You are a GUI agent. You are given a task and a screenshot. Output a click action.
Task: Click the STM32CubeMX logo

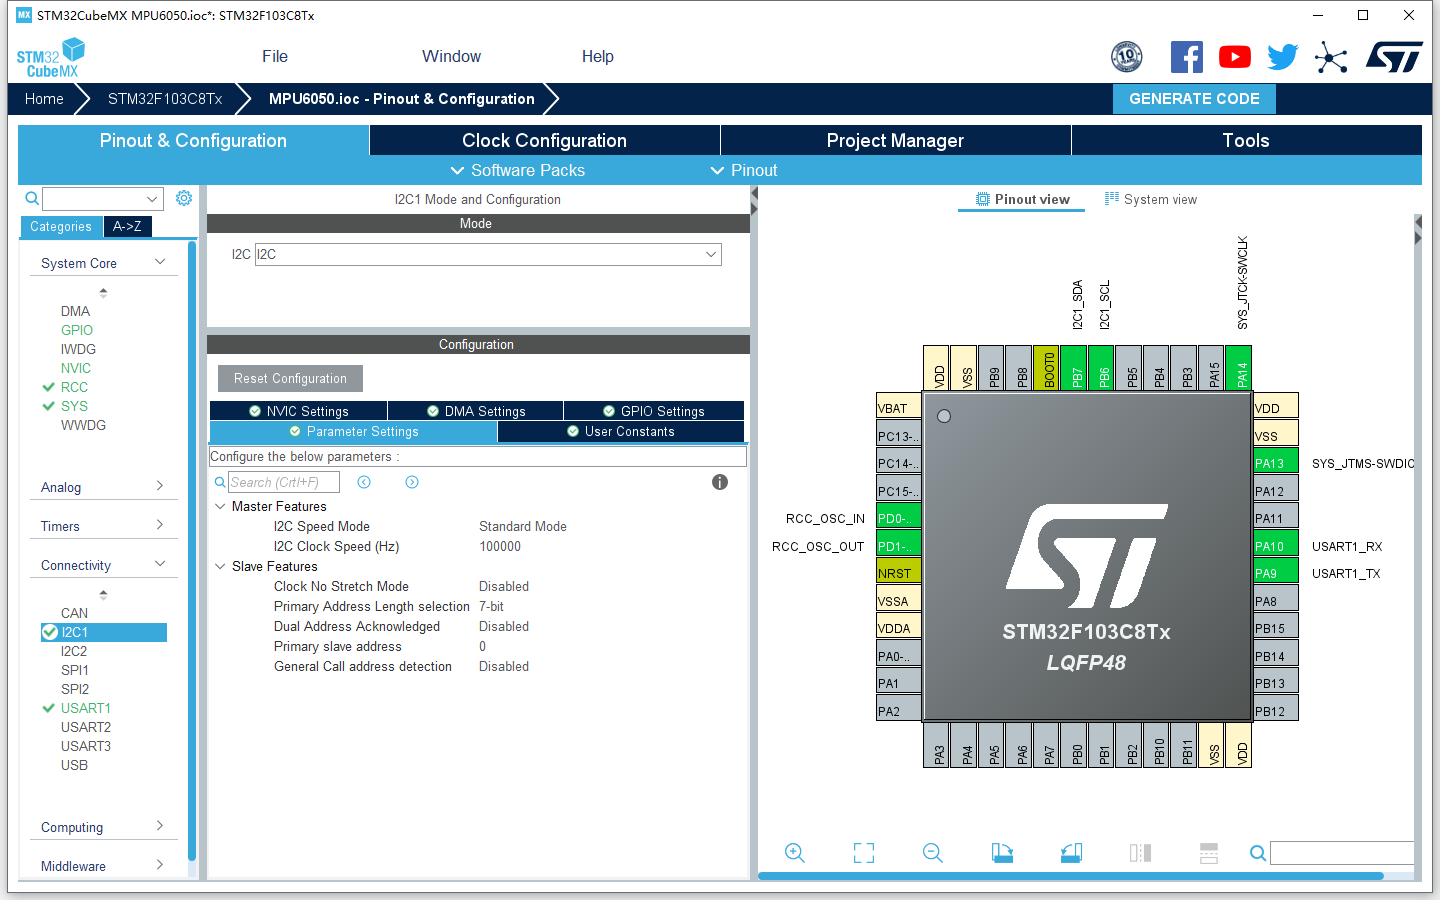pos(50,58)
